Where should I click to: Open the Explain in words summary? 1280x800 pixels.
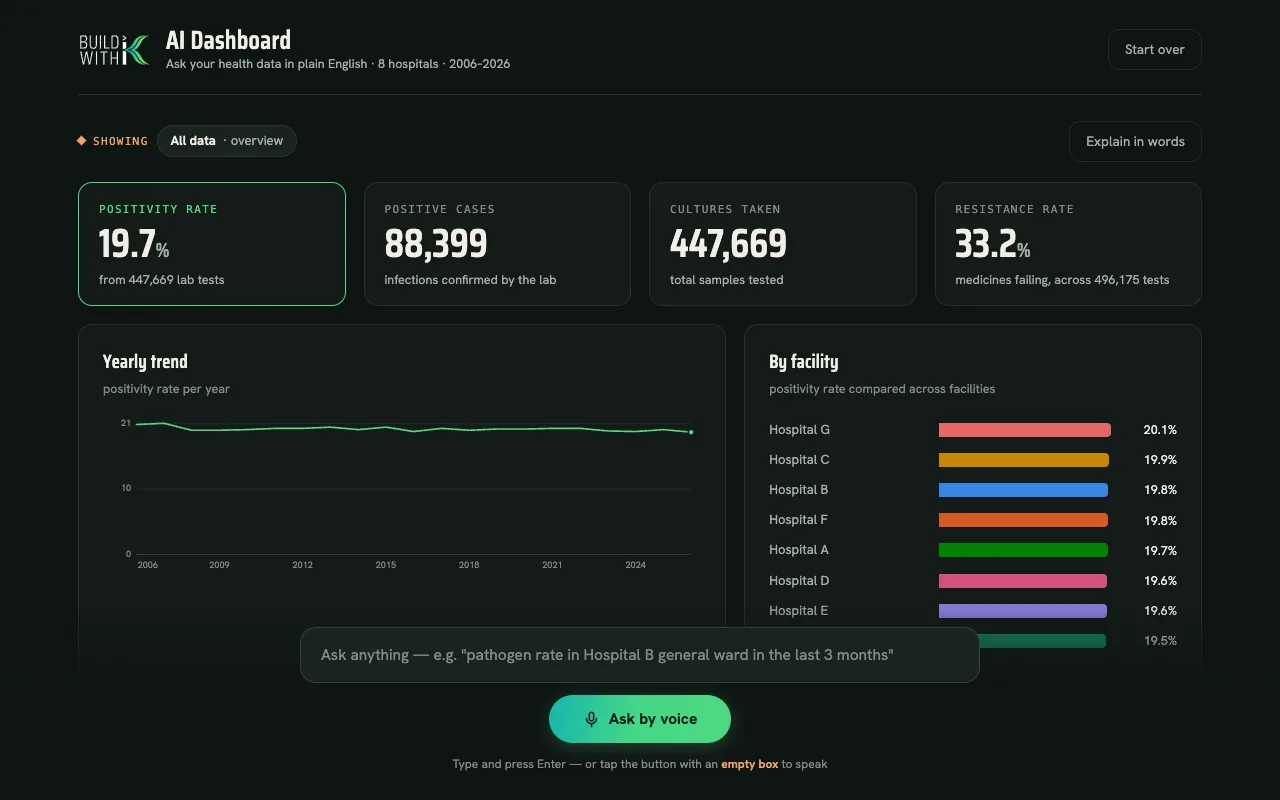1135,141
